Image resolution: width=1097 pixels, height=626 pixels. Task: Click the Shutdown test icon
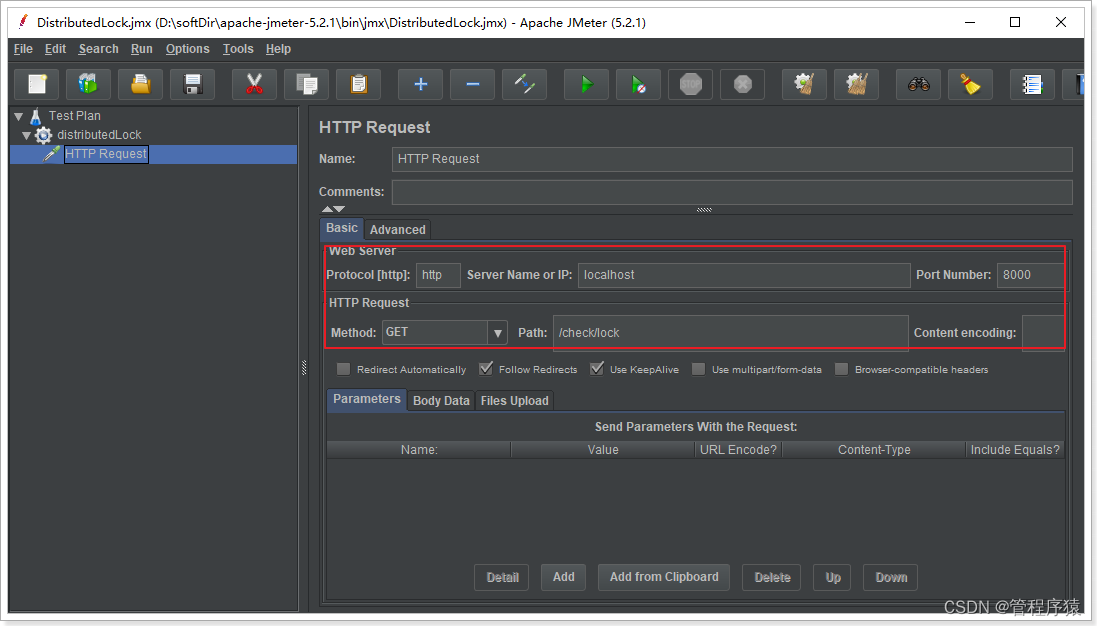coord(742,85)
